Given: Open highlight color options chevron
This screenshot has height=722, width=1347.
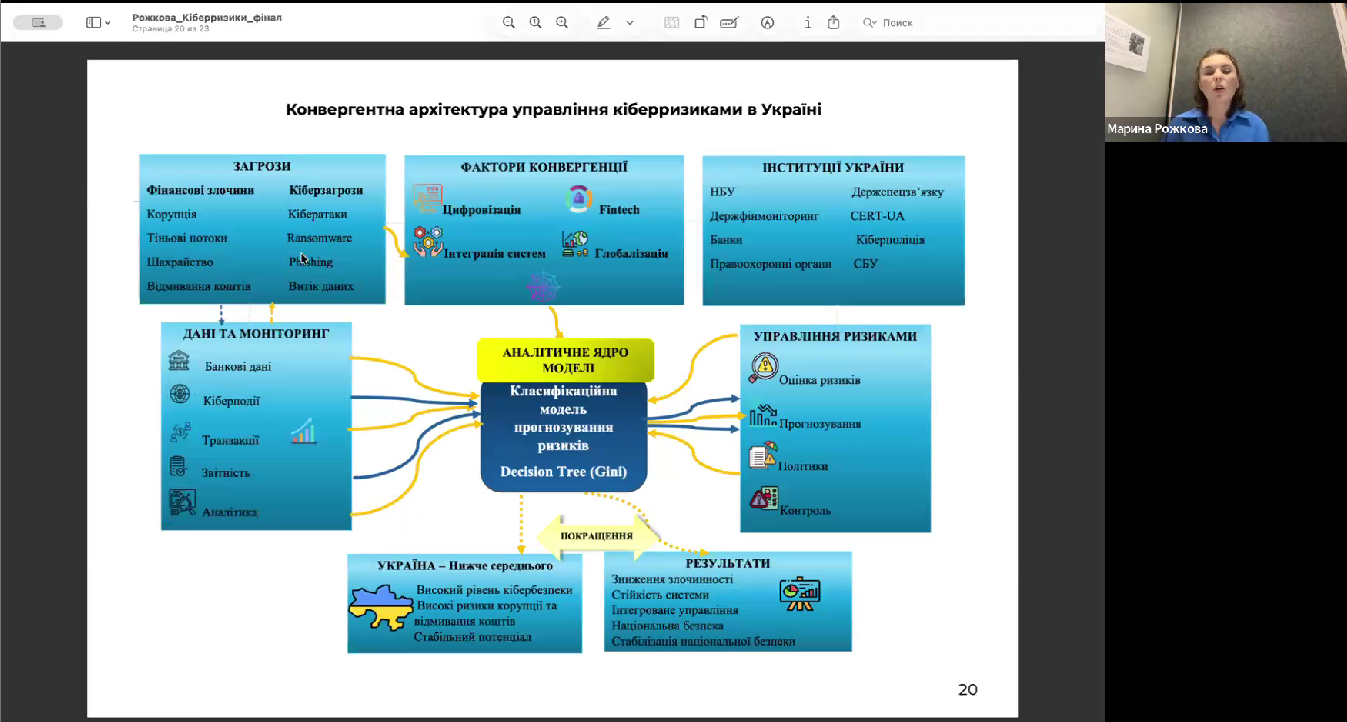Looking at the screenshot, I should tap(630, 22).
